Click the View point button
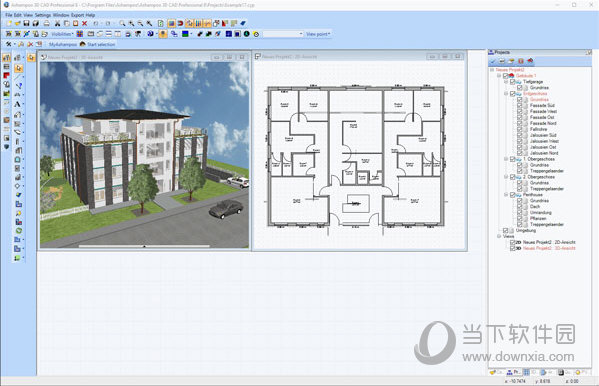The width and height of the screenshot is (599, 386). 318,34
